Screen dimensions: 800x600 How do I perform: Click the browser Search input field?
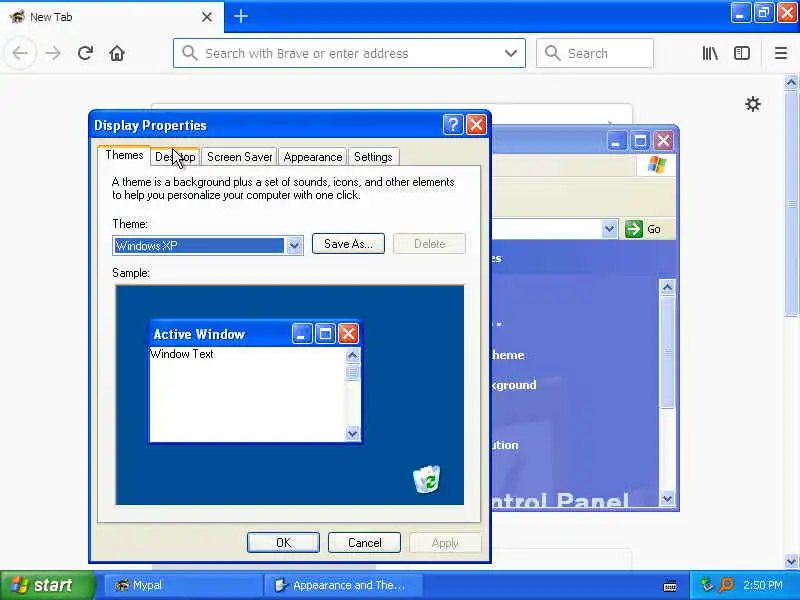[x=594, y=53]
